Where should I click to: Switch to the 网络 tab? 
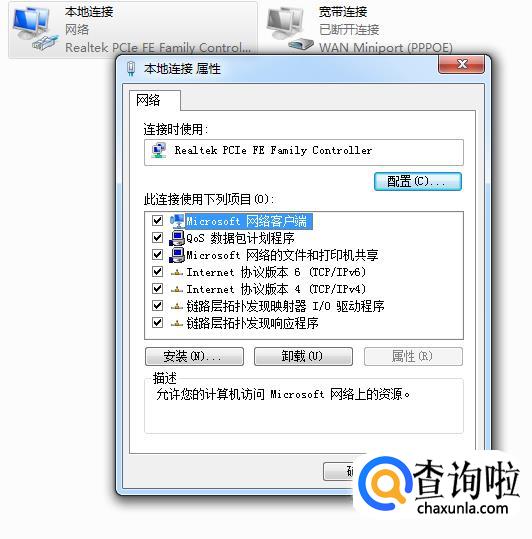click(x=148, y=100)
